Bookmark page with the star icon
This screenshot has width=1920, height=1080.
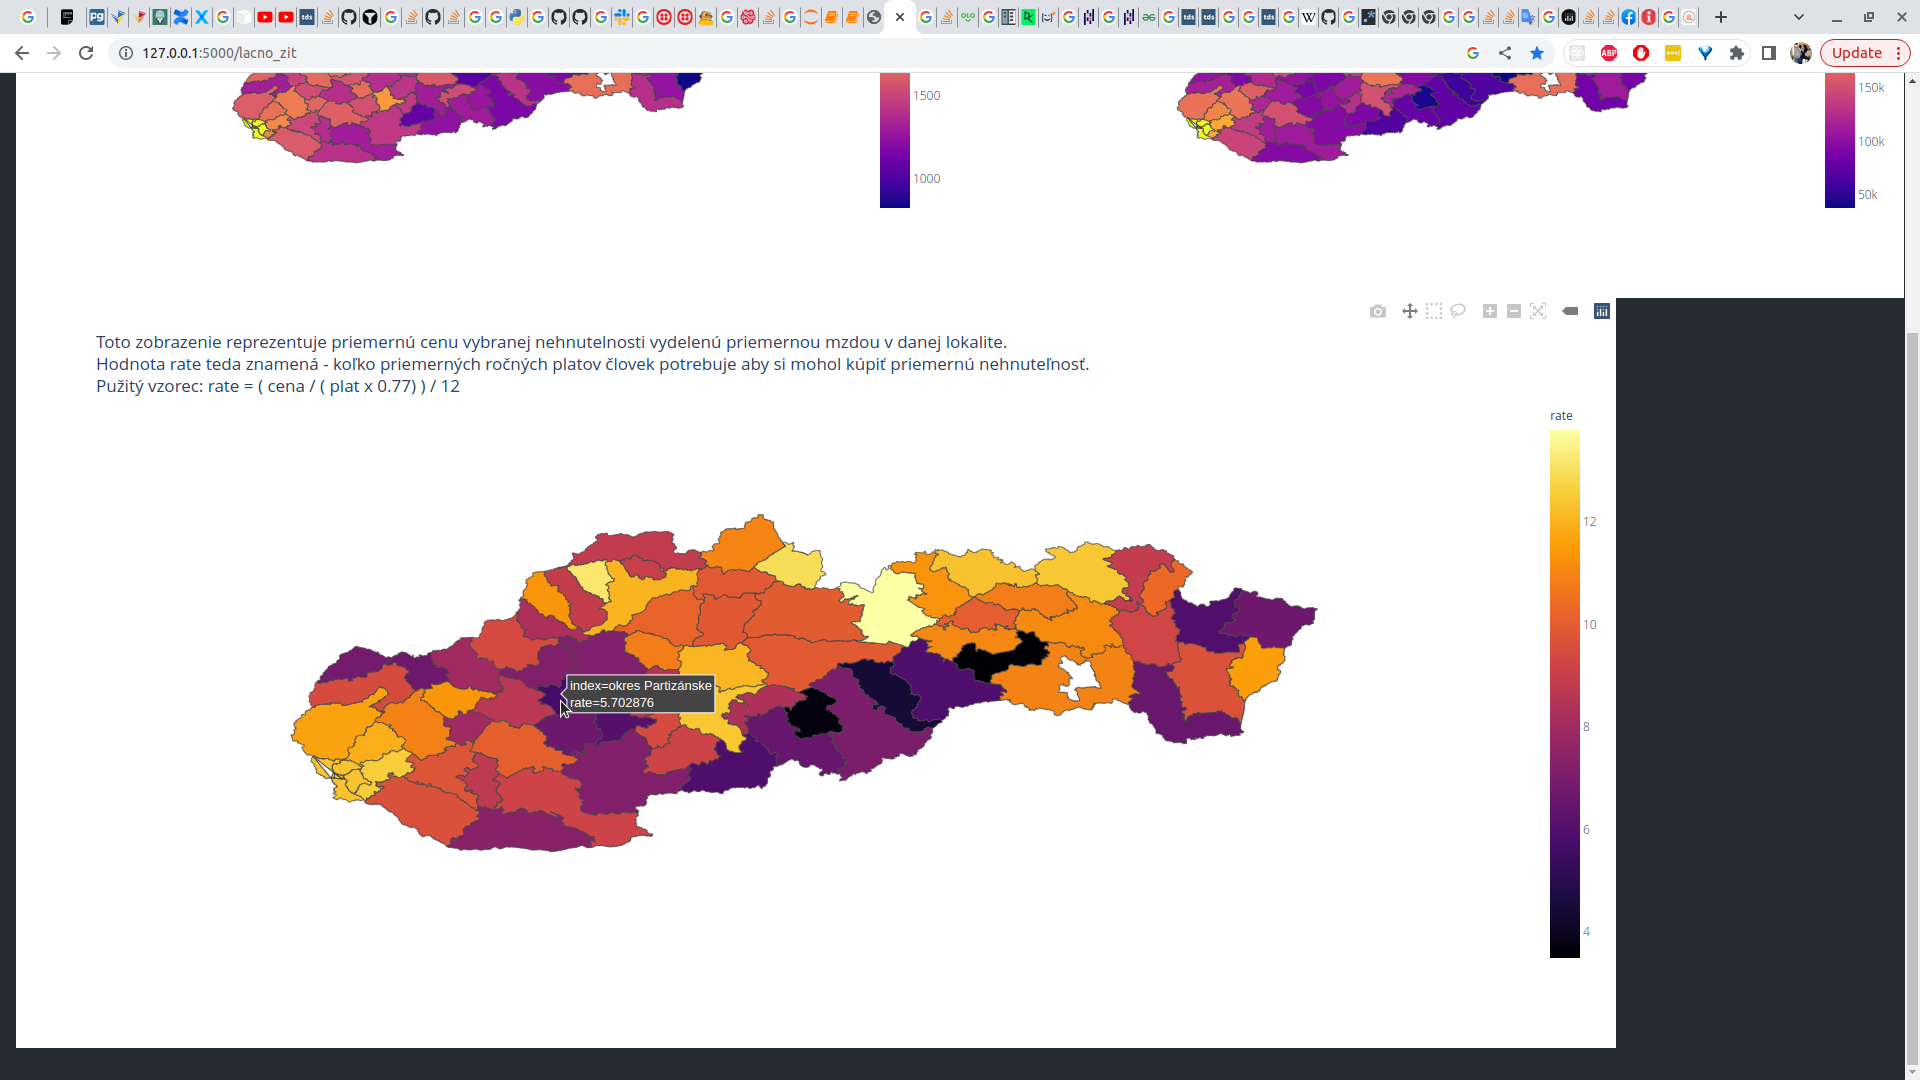point(1537,53)
